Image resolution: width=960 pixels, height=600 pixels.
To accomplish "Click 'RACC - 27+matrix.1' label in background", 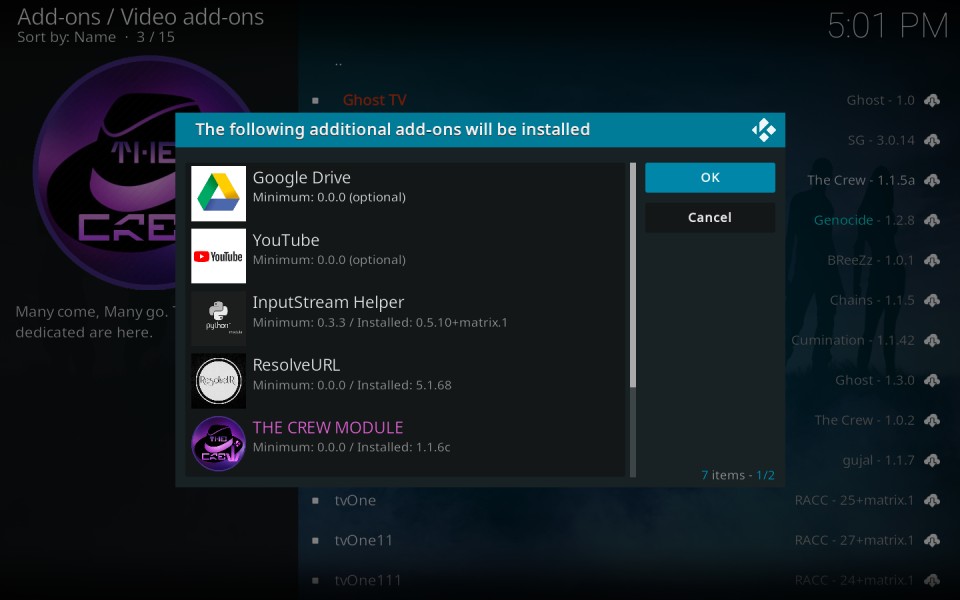I will click(854, 540).
